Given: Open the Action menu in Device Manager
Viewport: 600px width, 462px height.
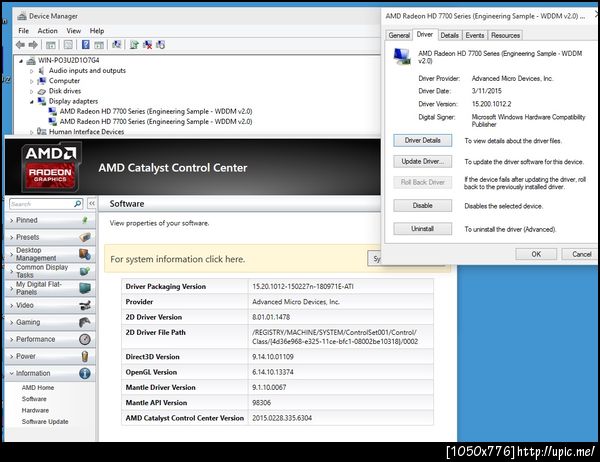Looking at the screenshot, I should [x=47, y=31].
